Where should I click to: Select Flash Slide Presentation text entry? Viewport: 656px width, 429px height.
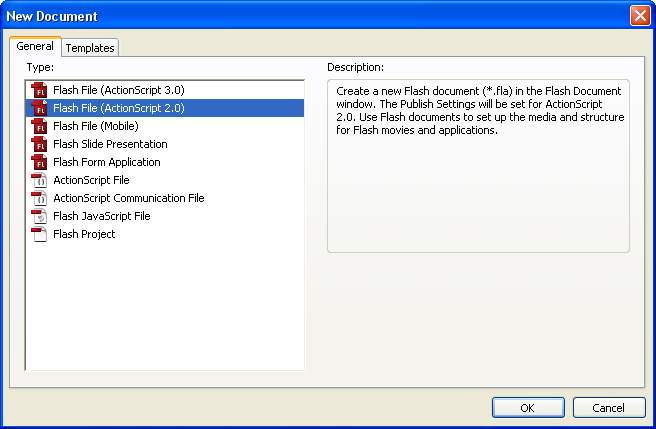[110, 144]
